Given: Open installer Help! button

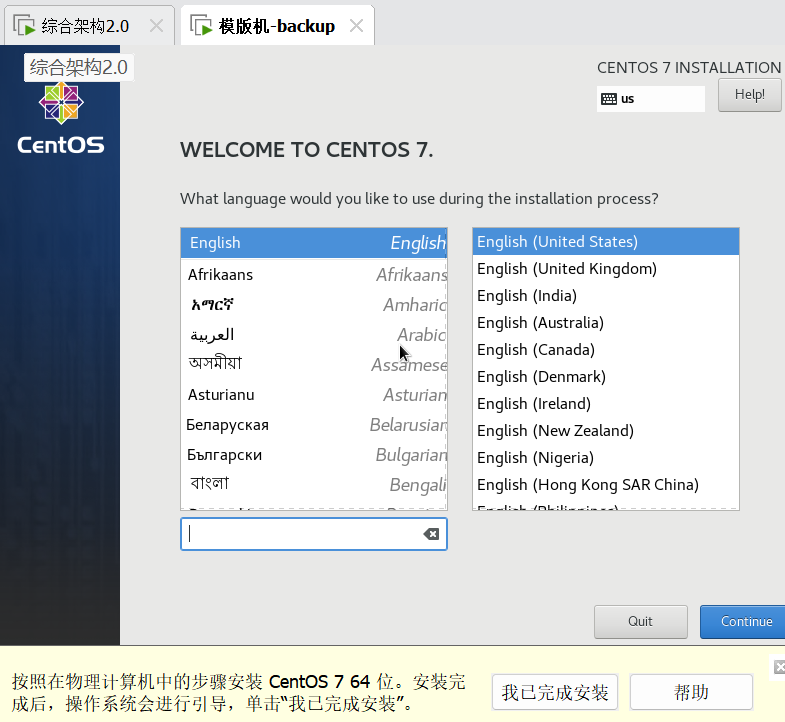Looking at the screenshot, I should [x=749, y=95].
